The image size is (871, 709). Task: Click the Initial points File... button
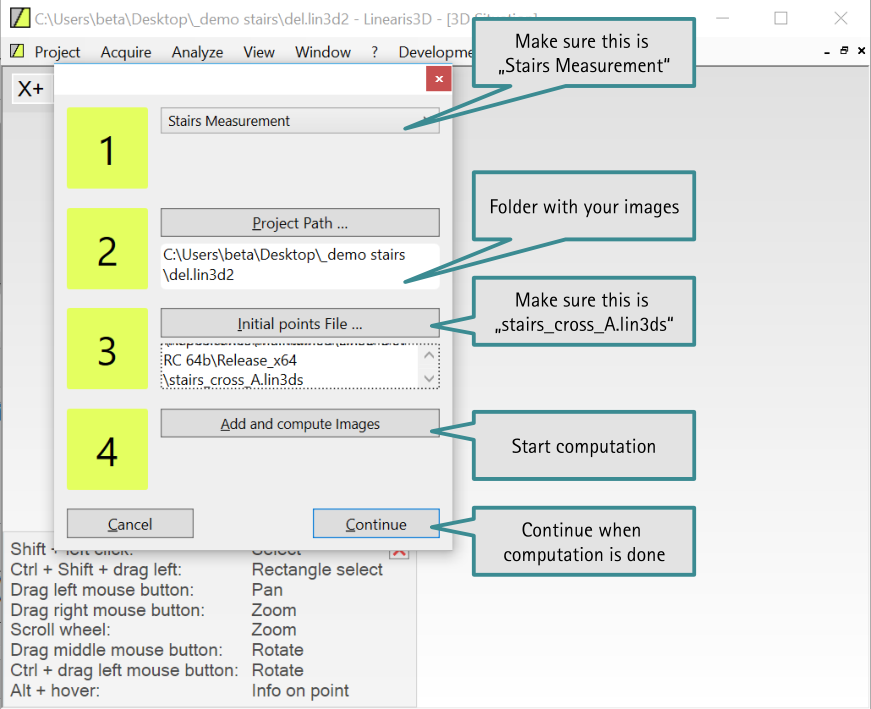[x=300, y=324]
